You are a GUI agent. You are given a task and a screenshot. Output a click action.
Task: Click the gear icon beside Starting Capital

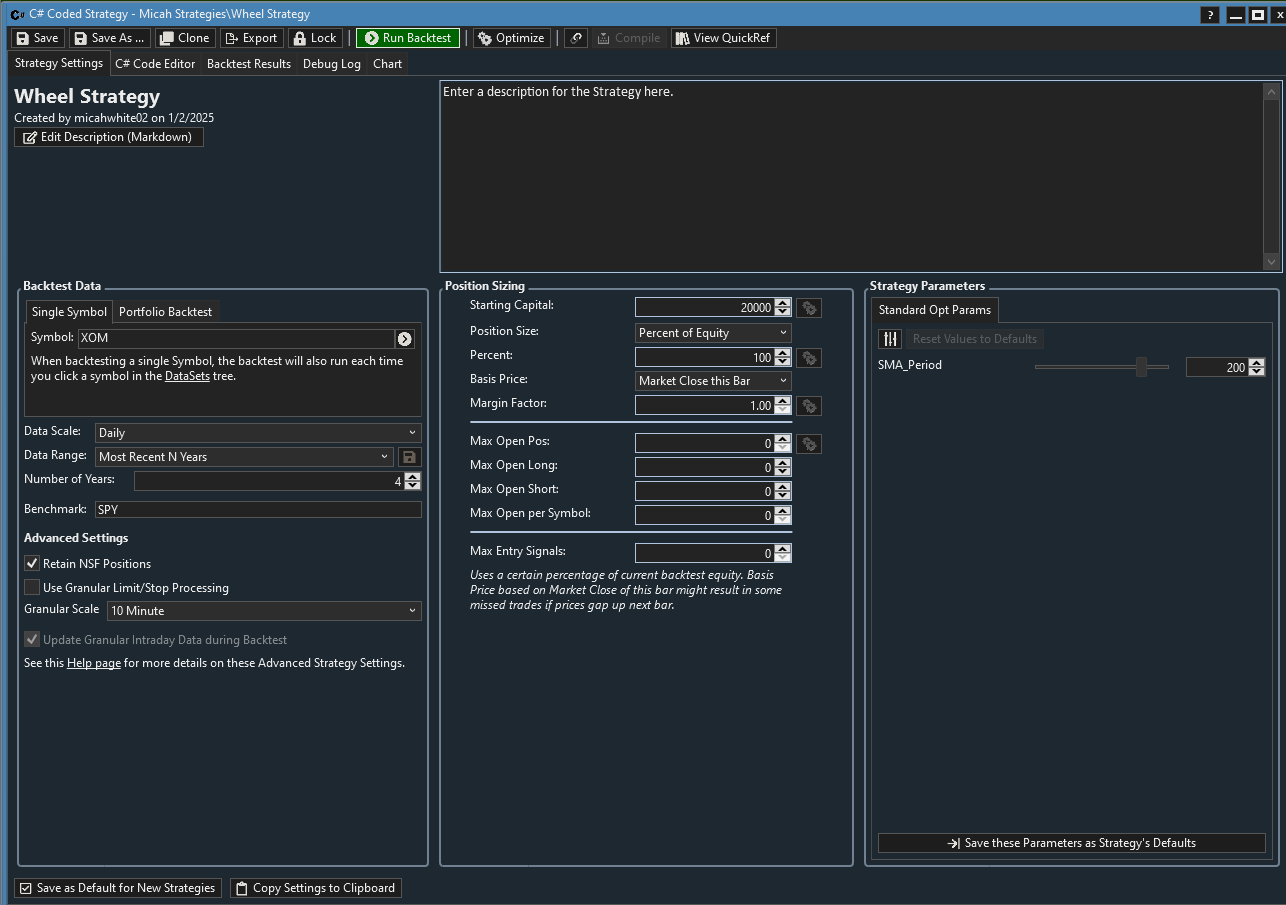coord(809,308)
